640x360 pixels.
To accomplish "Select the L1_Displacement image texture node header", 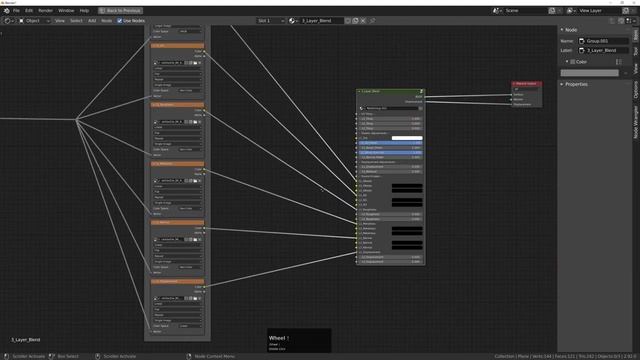I will [x=178, y=281].
